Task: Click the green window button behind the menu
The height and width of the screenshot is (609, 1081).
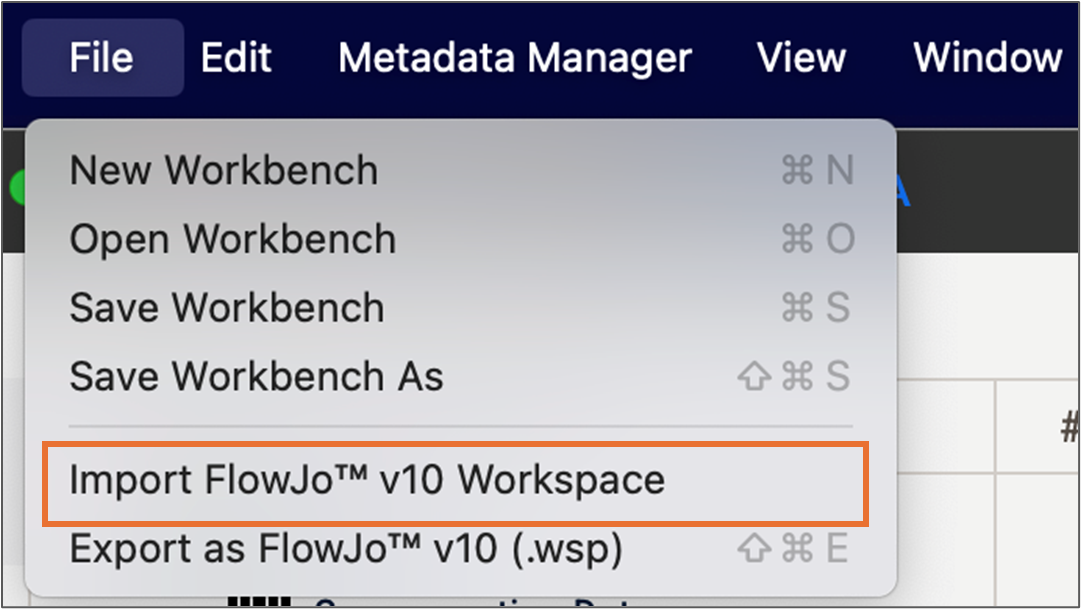Action: point(16,187)
